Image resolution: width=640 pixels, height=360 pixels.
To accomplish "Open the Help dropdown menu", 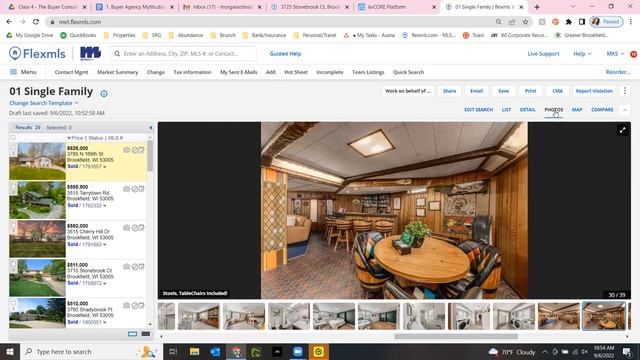I will tap(582, 54).
